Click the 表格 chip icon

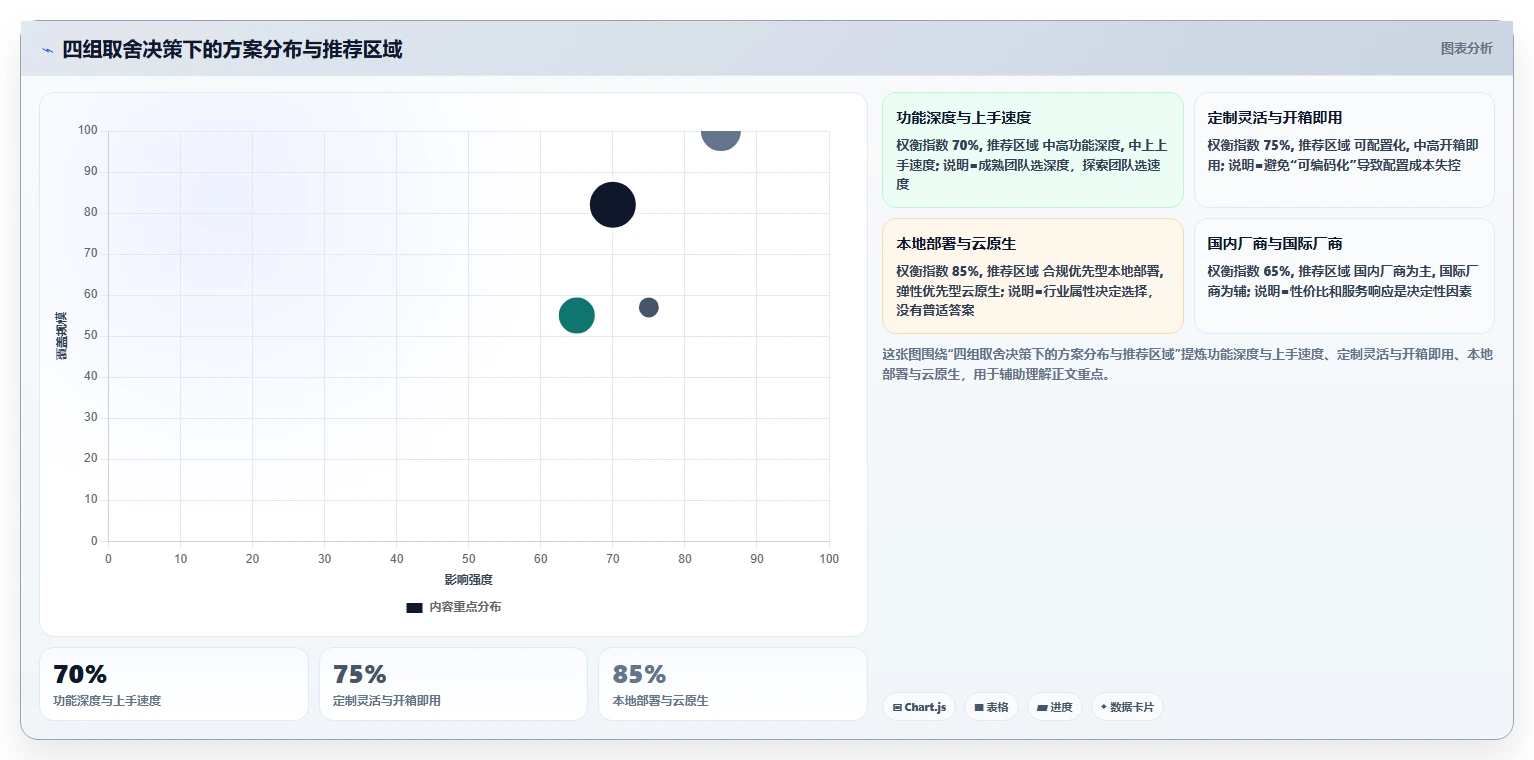[x=979, y=707]
